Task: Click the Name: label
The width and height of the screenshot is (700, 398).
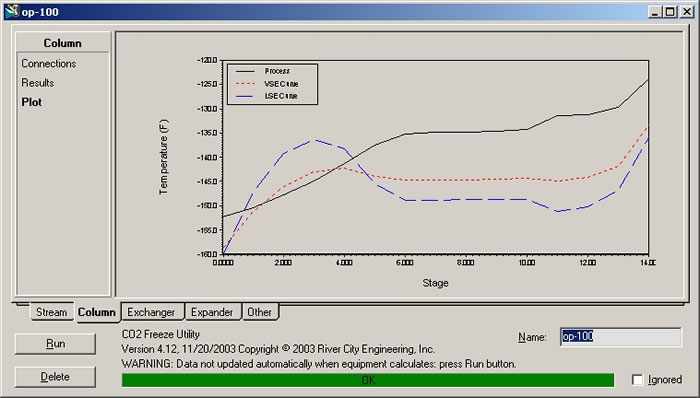Action: [532, 337]
